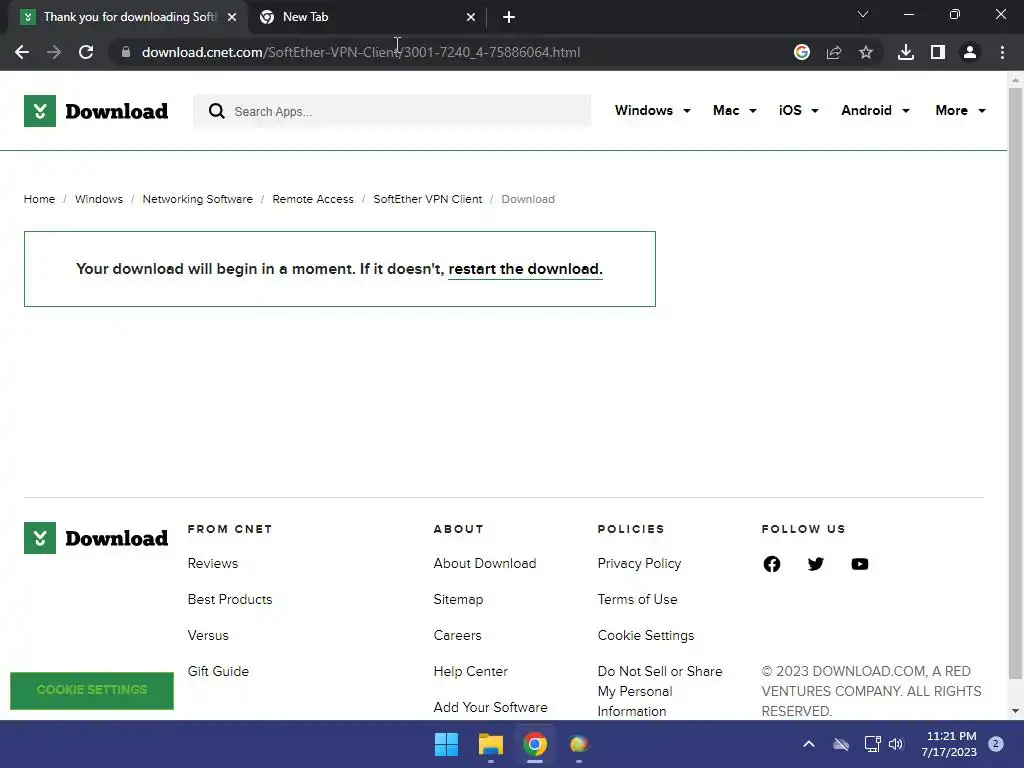
Task: Open Sitemap footer link
Action: (x=458, y=599)
